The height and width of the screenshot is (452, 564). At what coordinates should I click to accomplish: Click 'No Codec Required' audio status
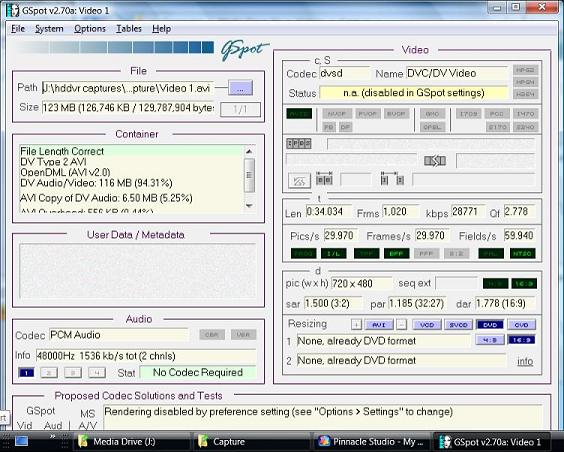[x=198, y=372]
